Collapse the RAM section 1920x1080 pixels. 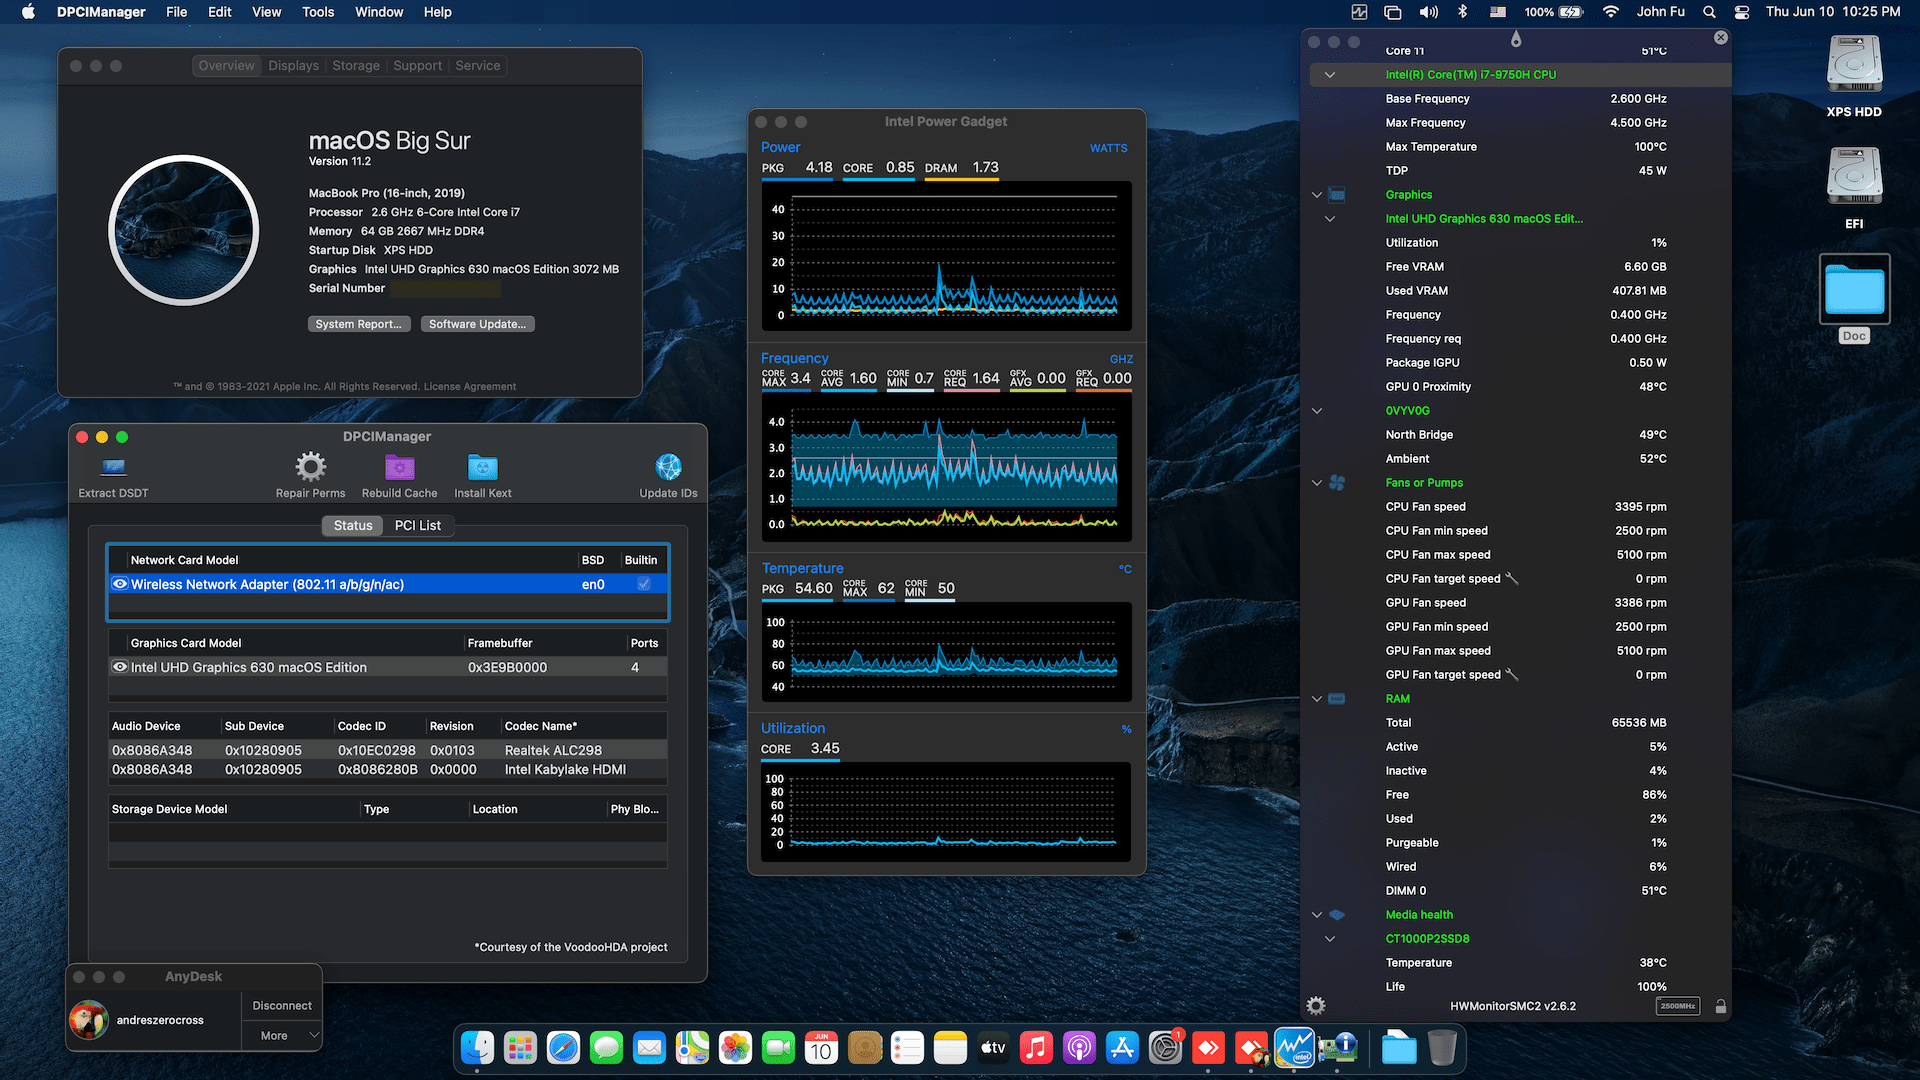point(1317,698)
